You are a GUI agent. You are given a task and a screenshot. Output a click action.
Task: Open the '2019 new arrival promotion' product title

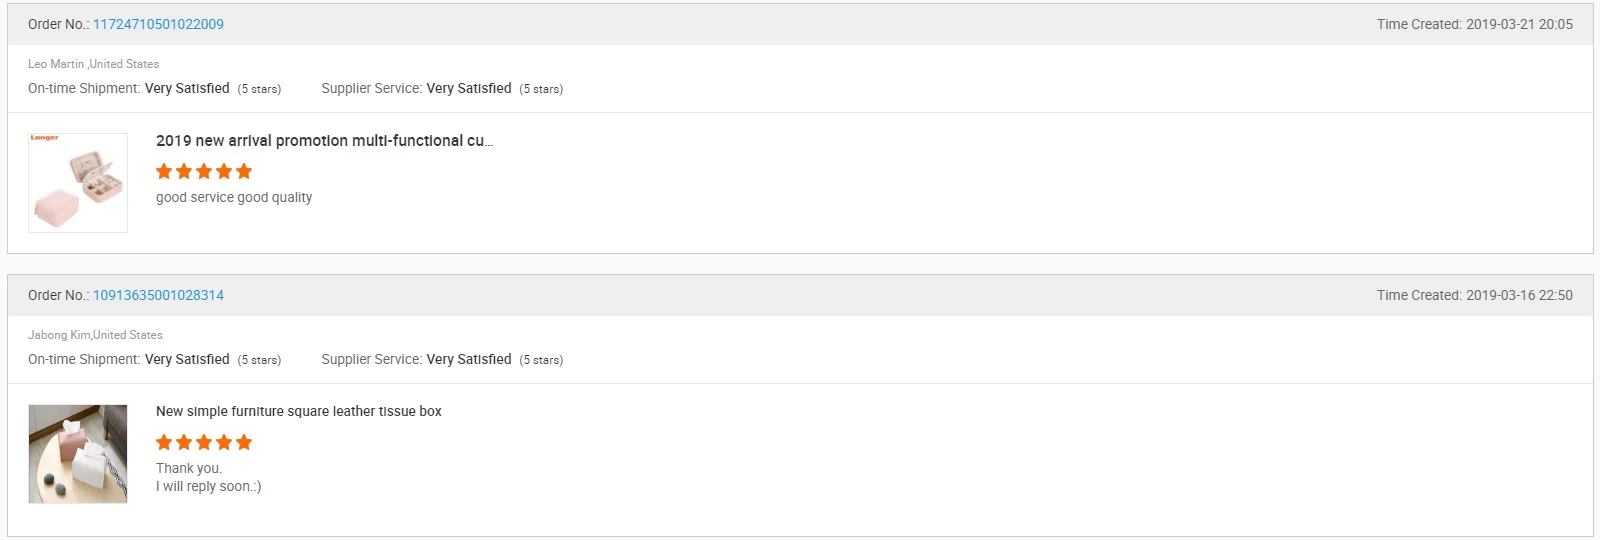point(324,141)
